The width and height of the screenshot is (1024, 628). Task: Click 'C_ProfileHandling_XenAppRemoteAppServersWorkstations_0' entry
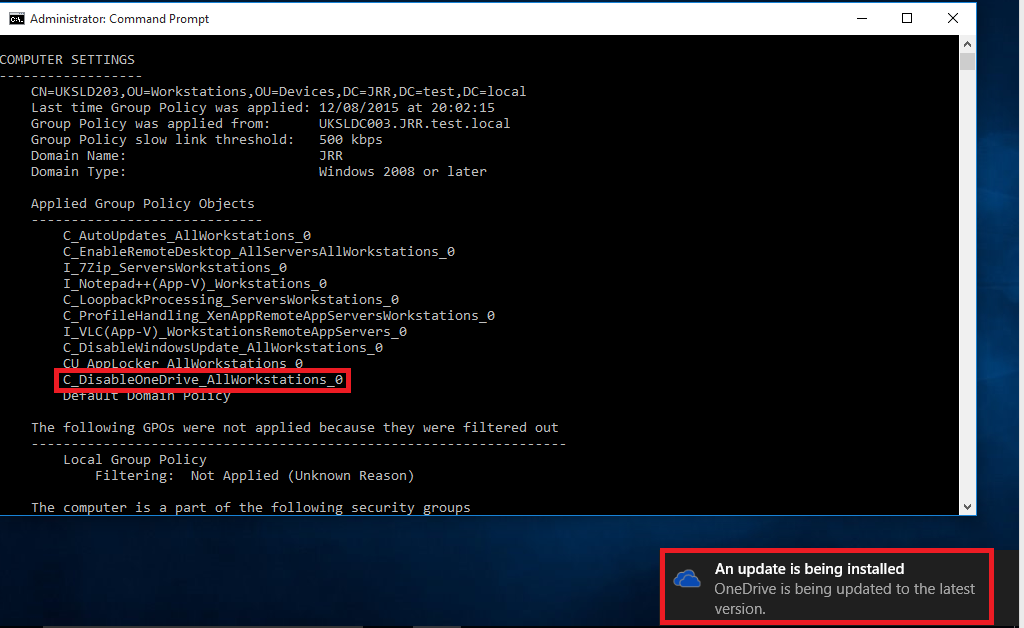(279, 315)
